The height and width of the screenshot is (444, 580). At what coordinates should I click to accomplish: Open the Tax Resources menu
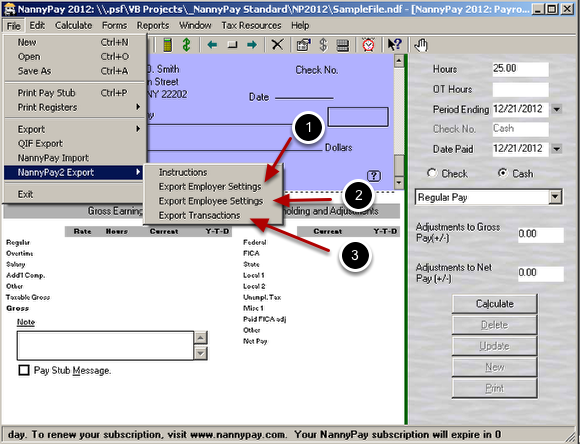[x=251, y=26]
